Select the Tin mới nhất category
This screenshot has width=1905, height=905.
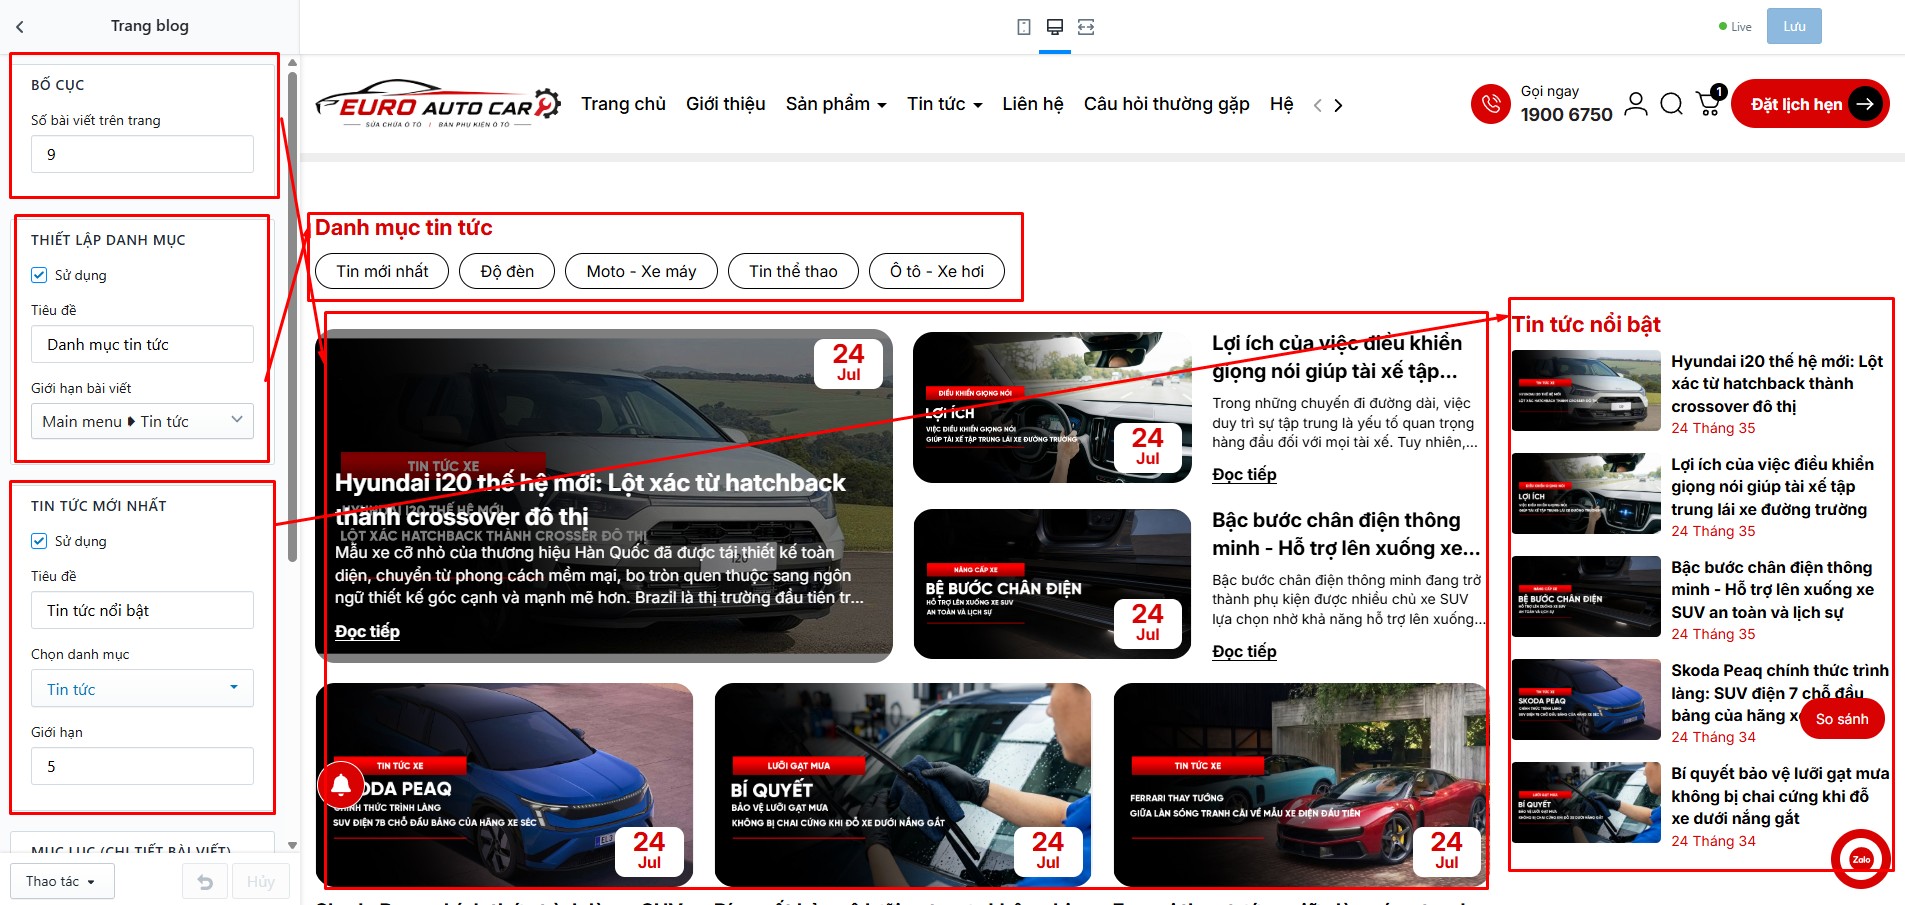click(x=382, y=271)
